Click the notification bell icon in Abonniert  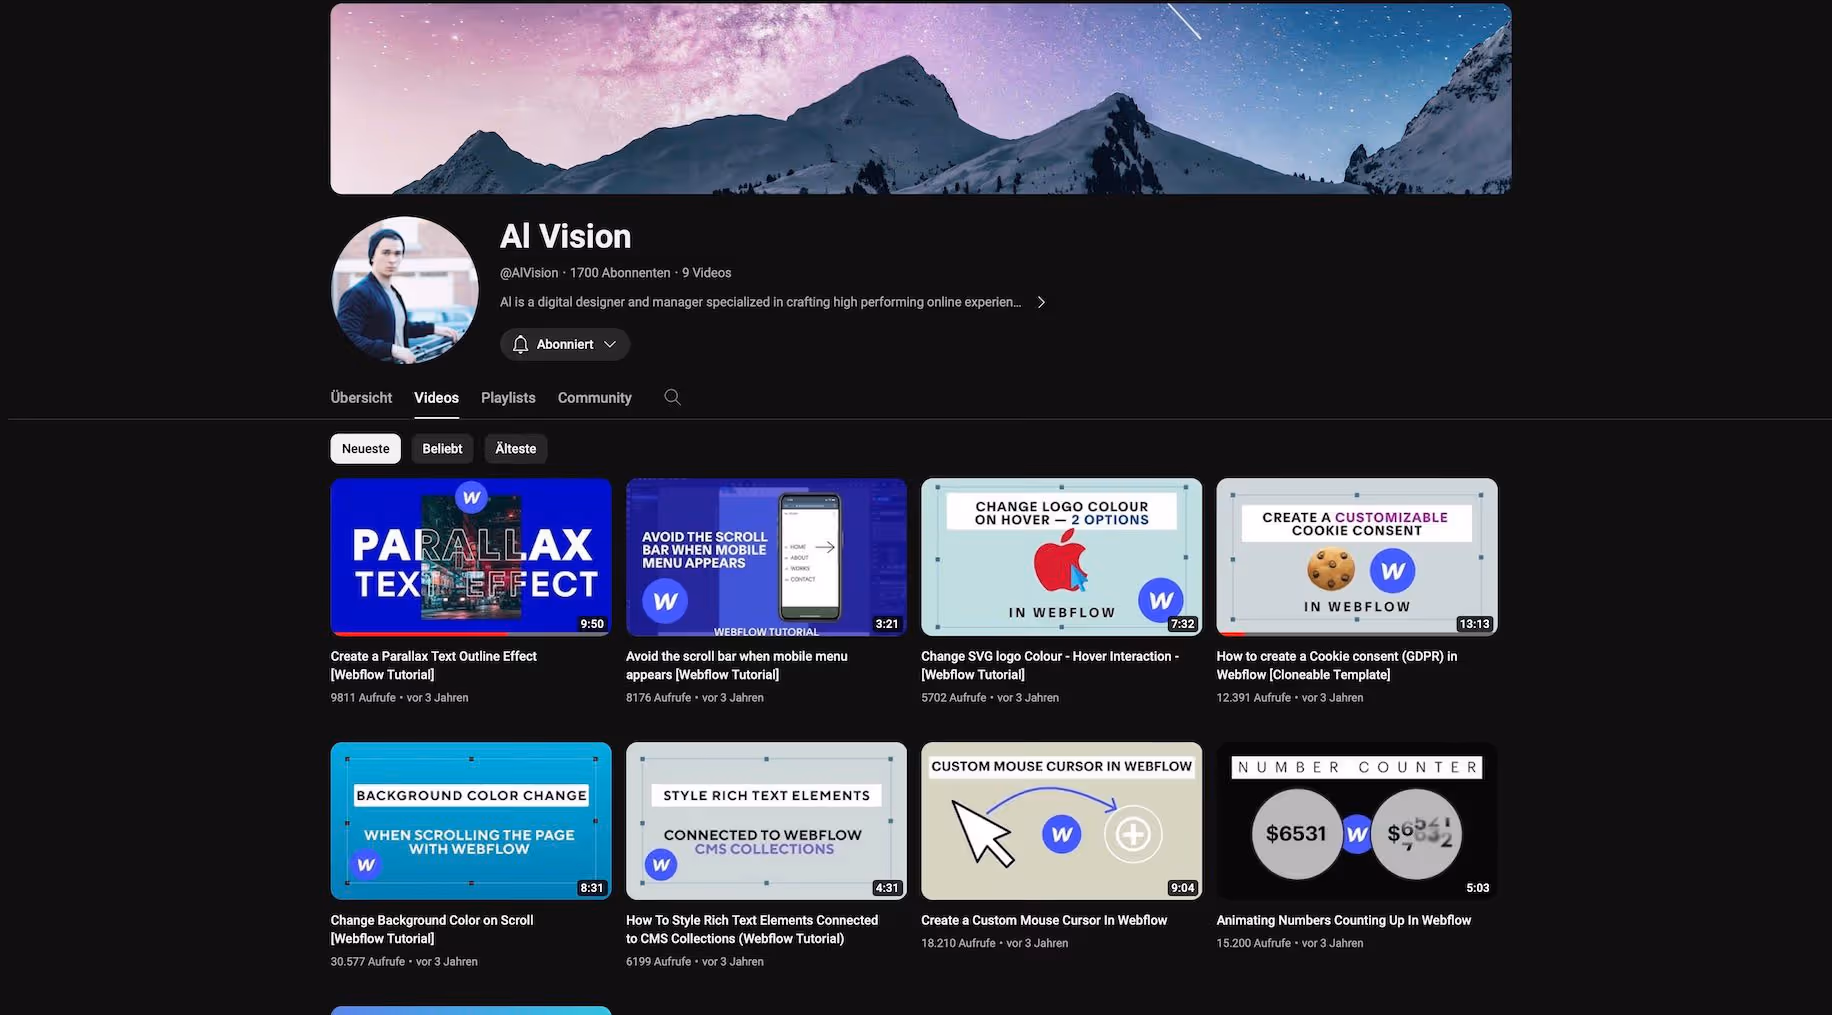[x=520, y=344]
